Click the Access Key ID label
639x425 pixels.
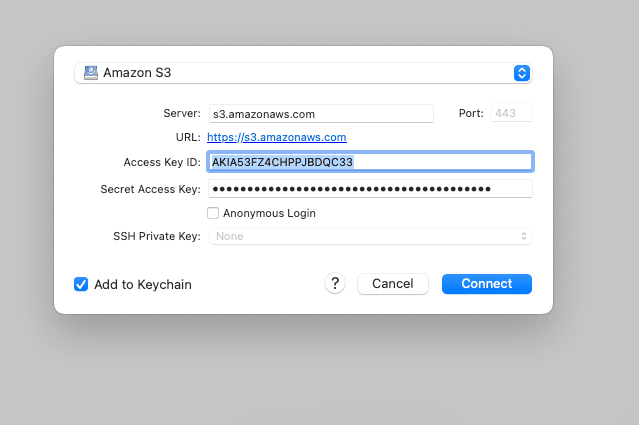point(162,162)
